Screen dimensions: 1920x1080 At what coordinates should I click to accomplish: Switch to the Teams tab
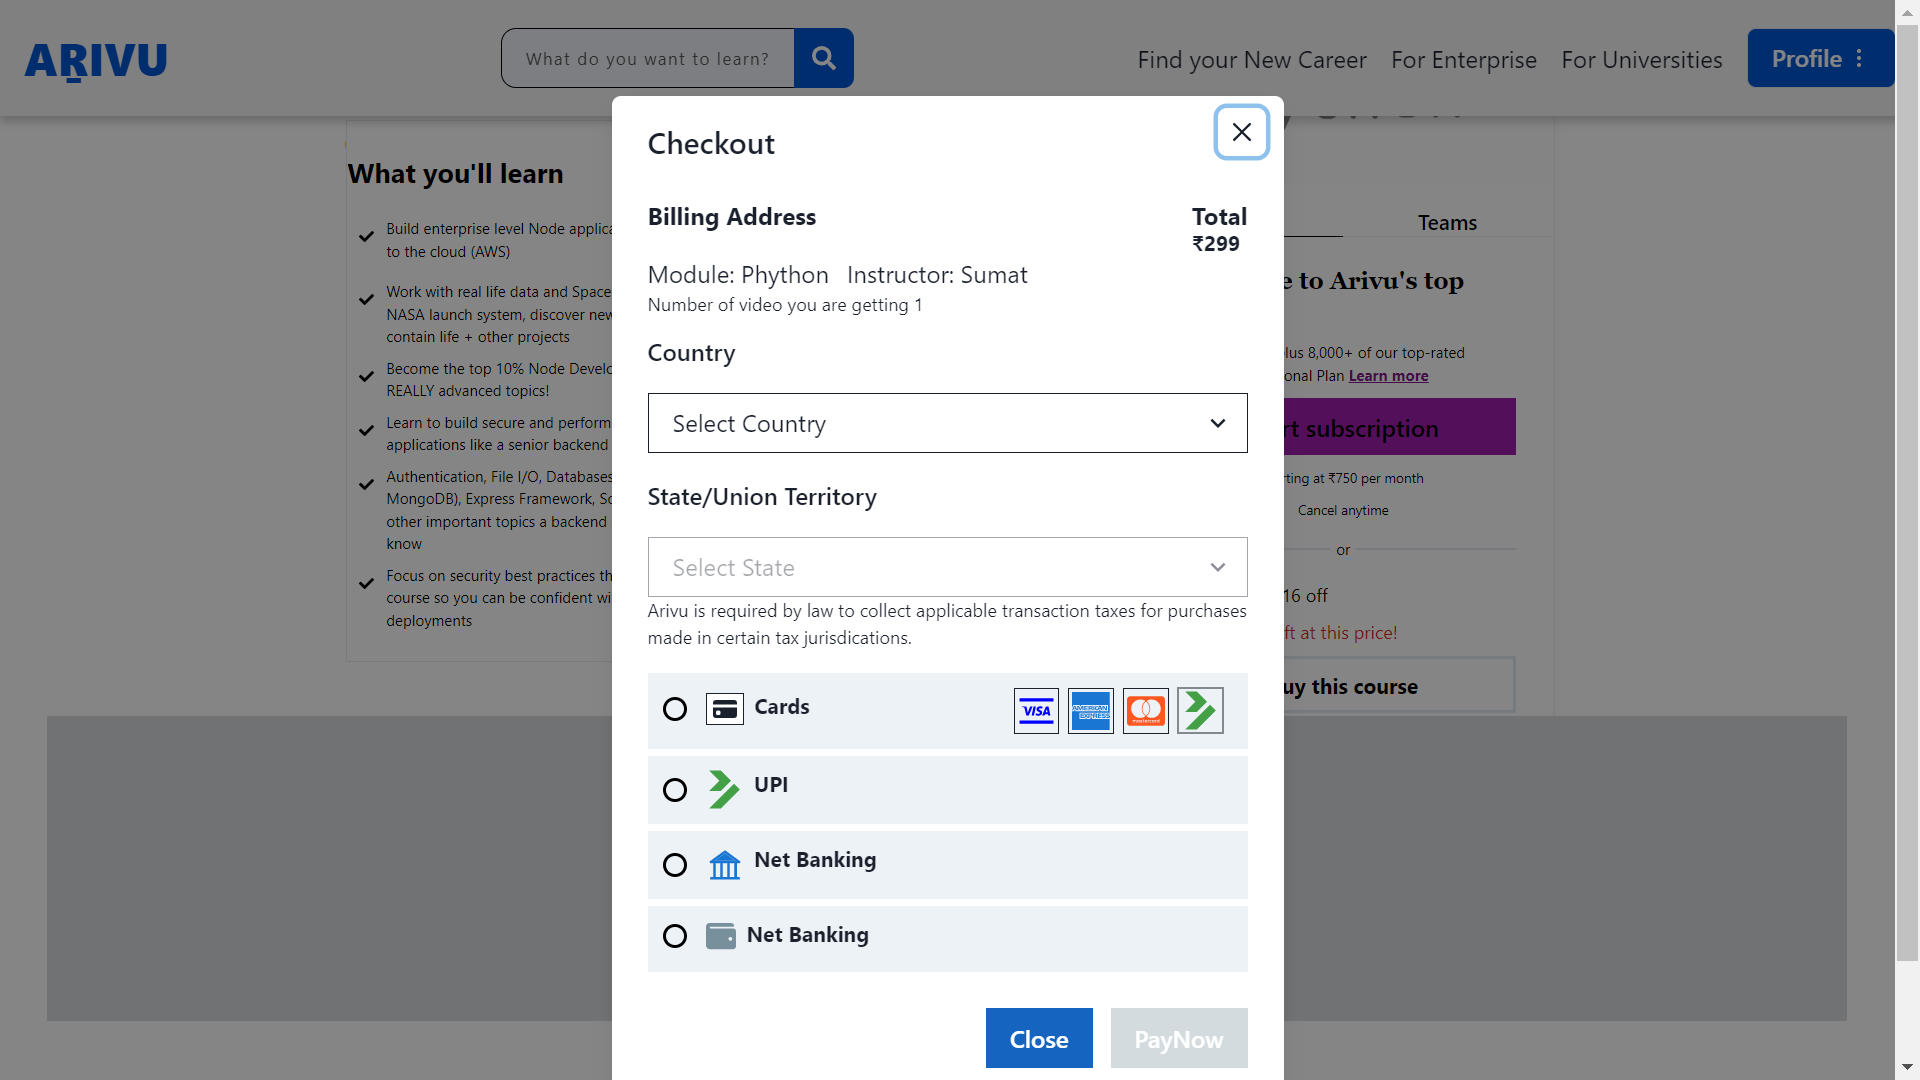coord(1447,222)
